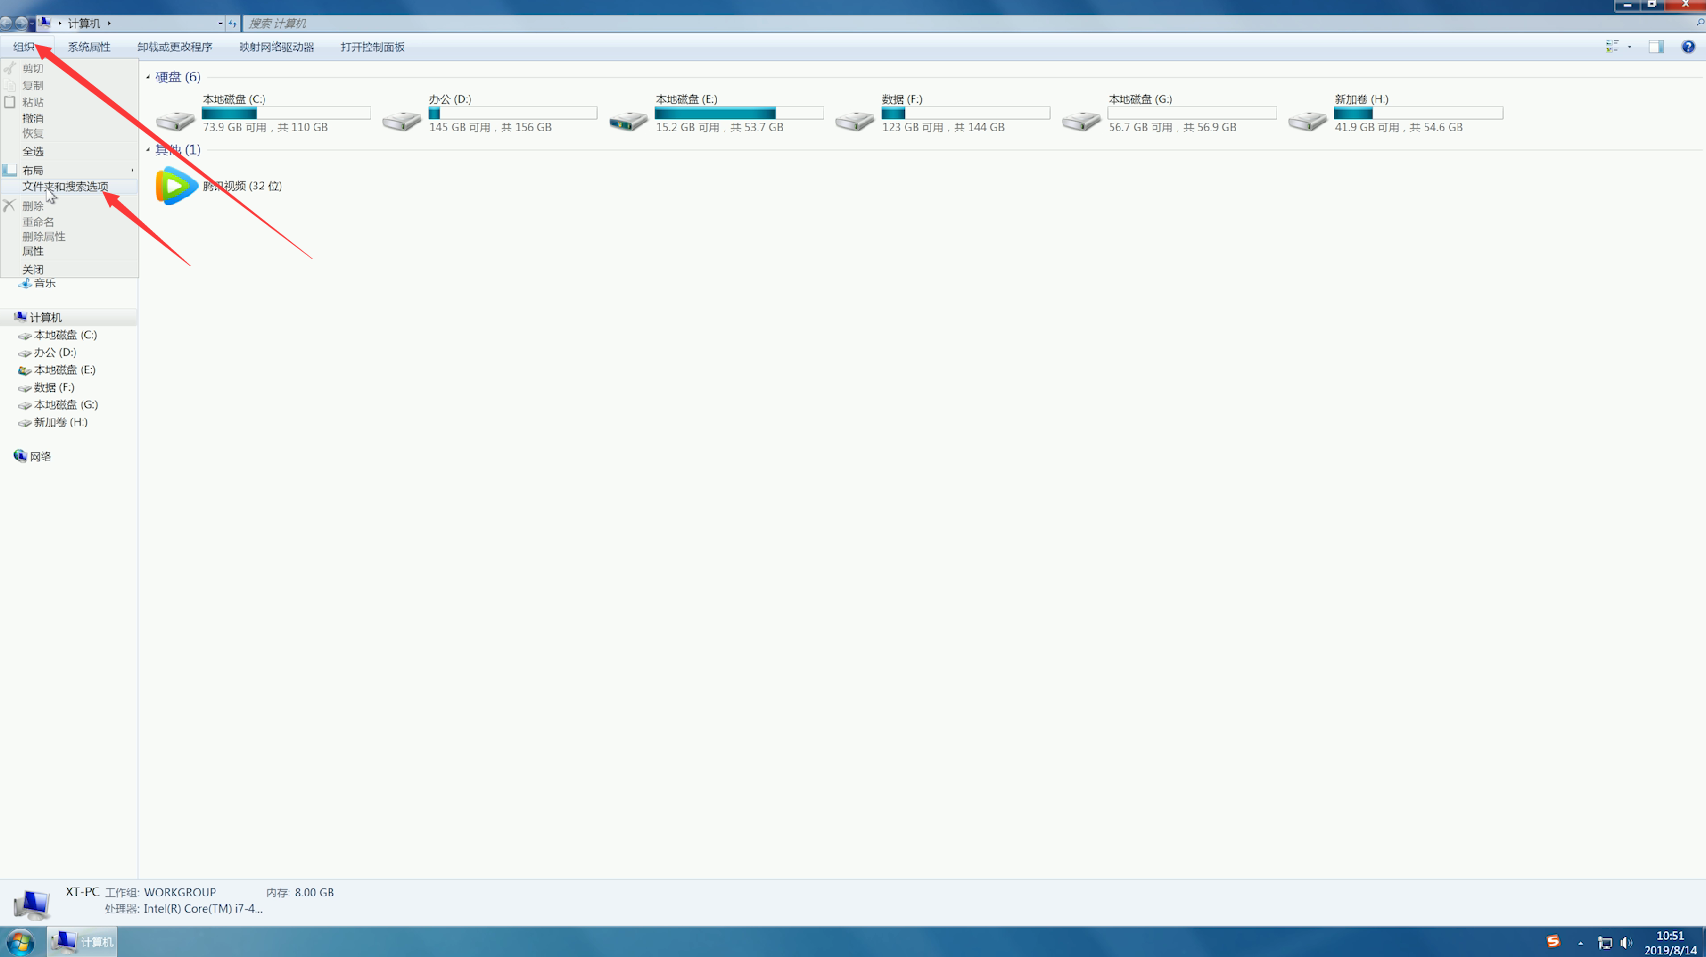Screen dimensions: 1706x957
Task: Click the 计算机 taskbar button
Action: coord(82,942)
